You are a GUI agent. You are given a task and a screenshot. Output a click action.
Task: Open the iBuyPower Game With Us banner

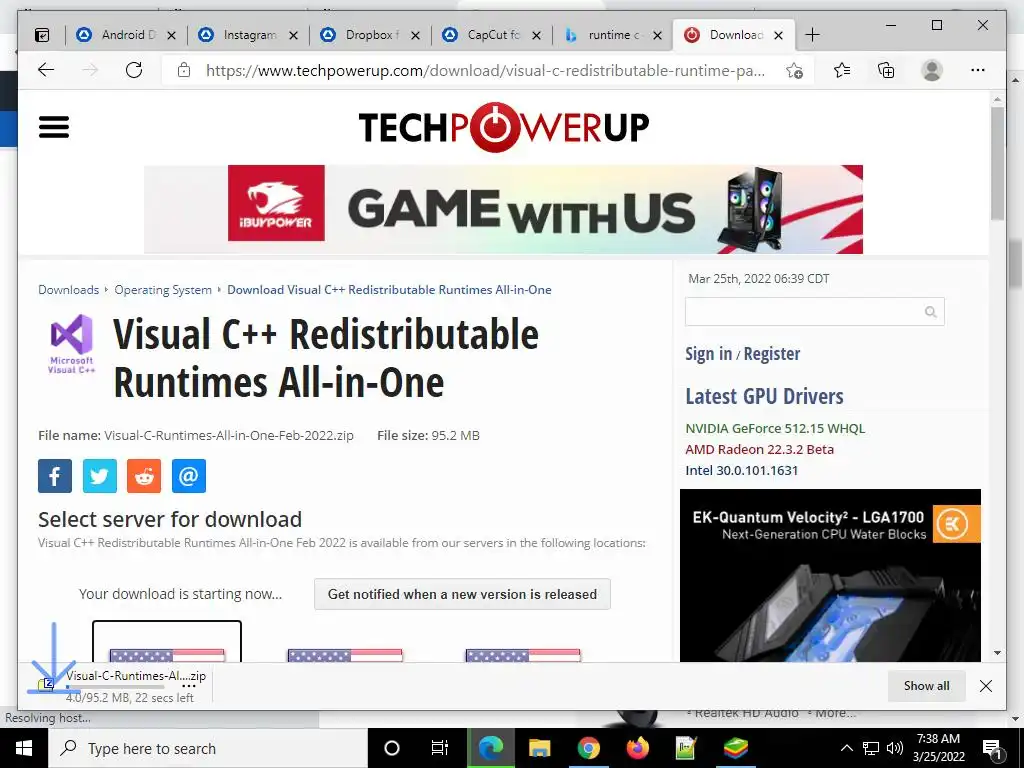click(503, 209)
